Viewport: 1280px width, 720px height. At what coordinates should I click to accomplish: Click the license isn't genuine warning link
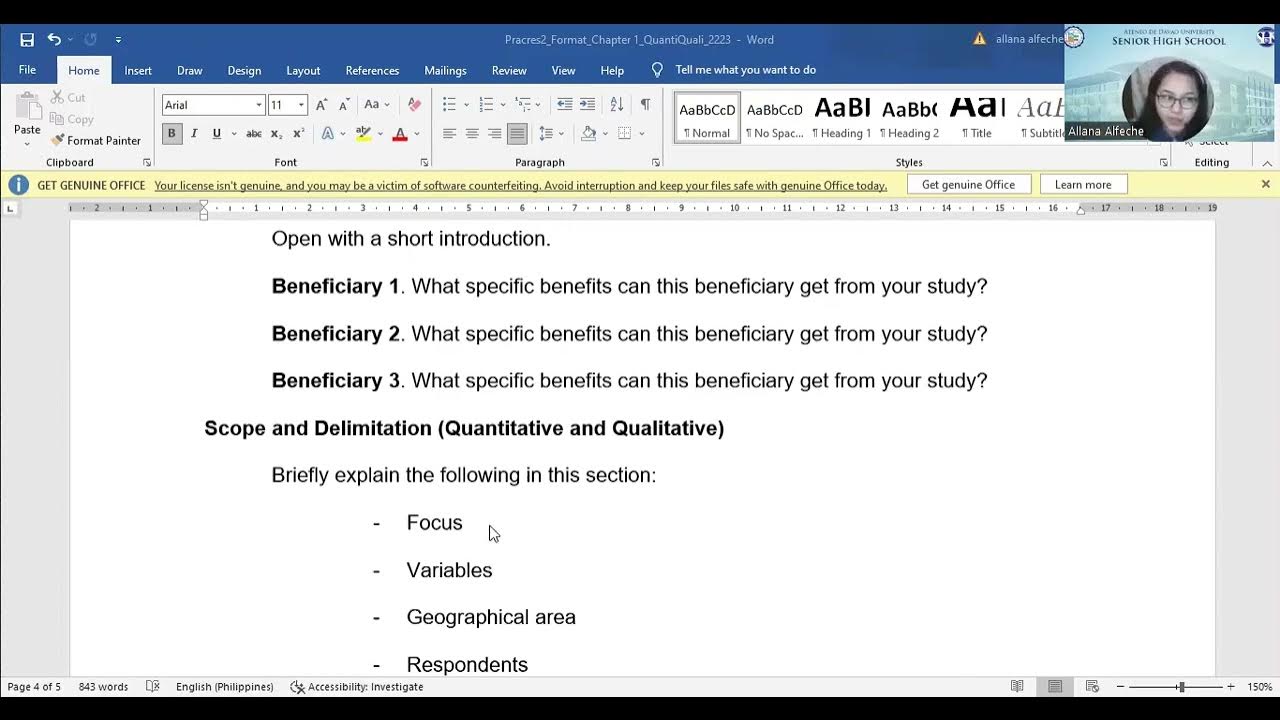click(x=520, y=185)
